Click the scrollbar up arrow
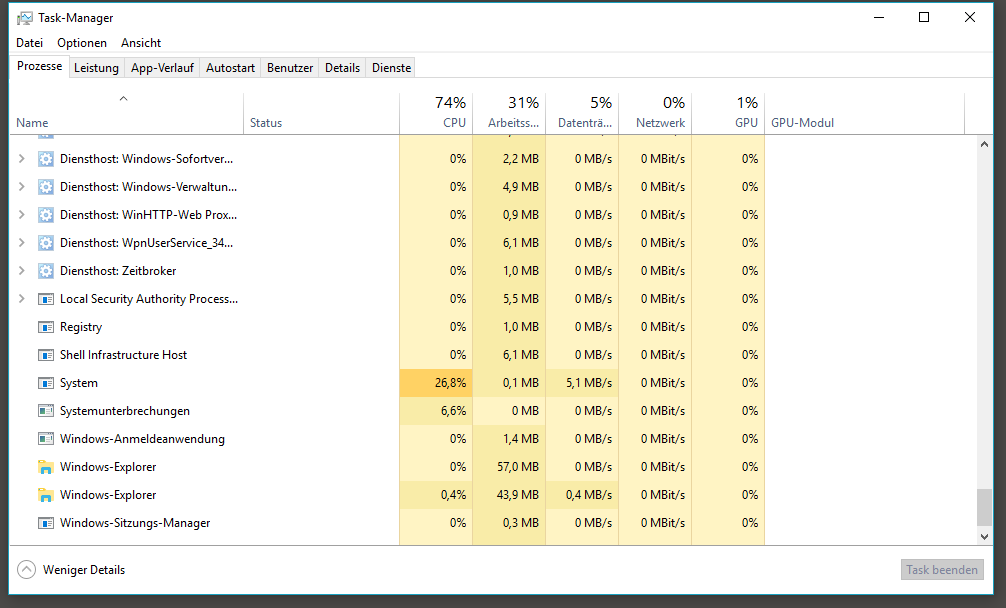The height and width of the screenshot is (608, 1006). pyautogui.click(x=984, y=144)
